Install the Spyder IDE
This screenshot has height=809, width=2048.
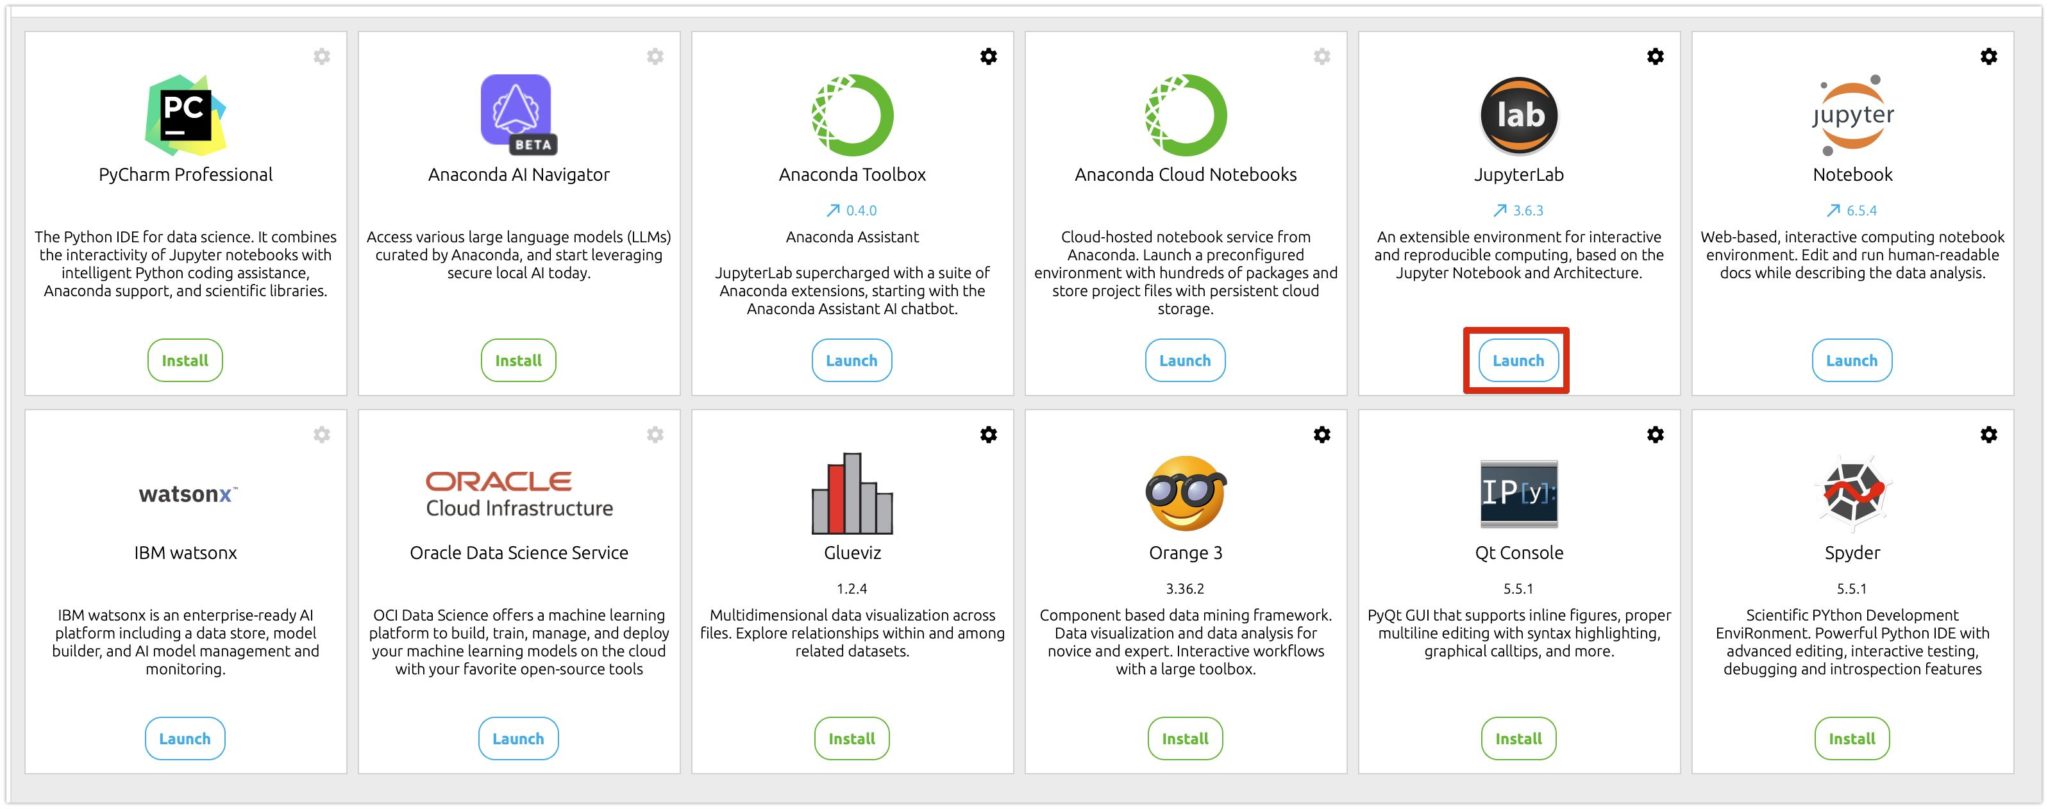pos(1851,739)
